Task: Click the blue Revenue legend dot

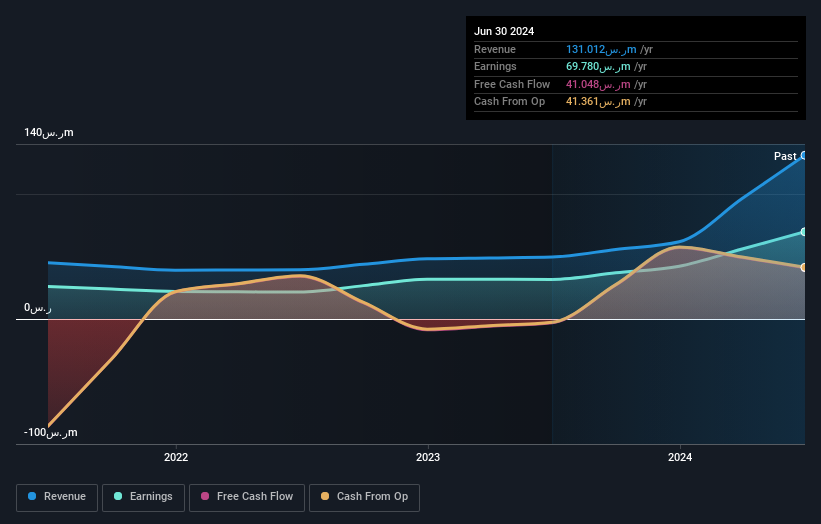Action: point(32,496)
